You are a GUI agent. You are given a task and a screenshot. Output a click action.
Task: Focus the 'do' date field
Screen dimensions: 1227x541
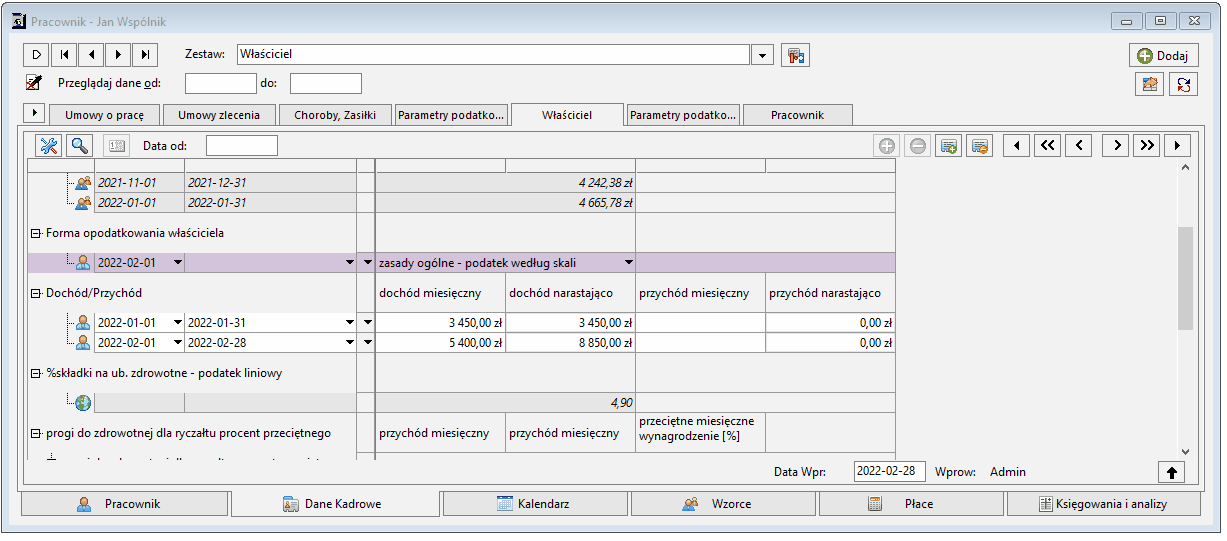326,84
